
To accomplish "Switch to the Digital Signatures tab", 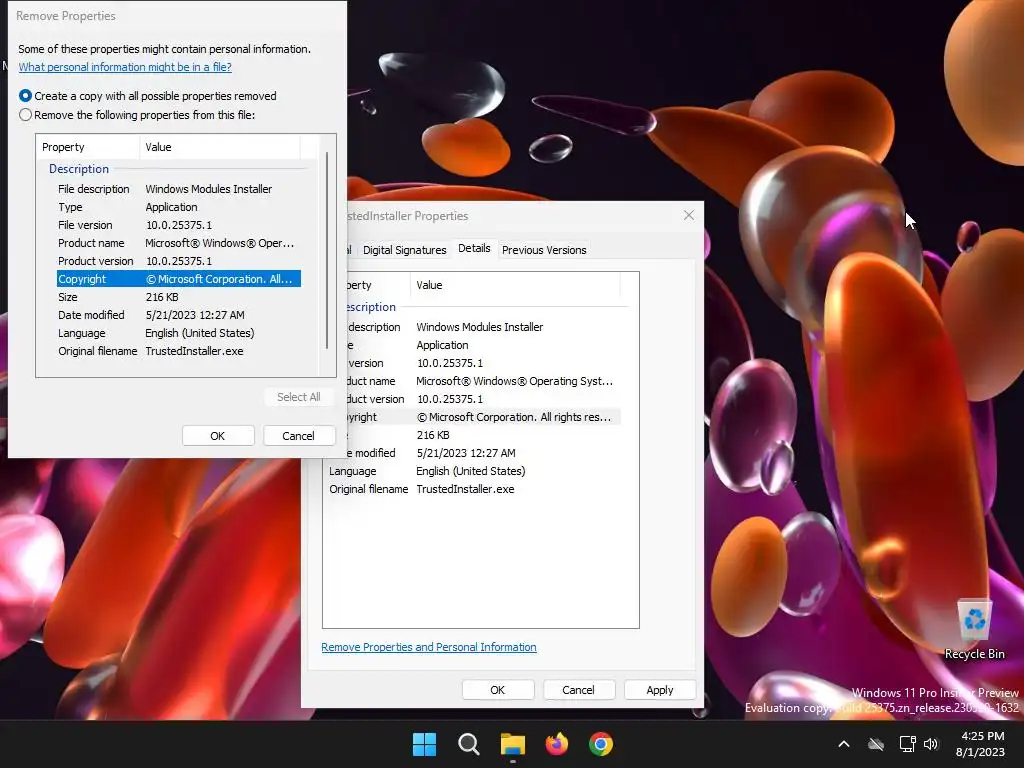I will 404,250.
